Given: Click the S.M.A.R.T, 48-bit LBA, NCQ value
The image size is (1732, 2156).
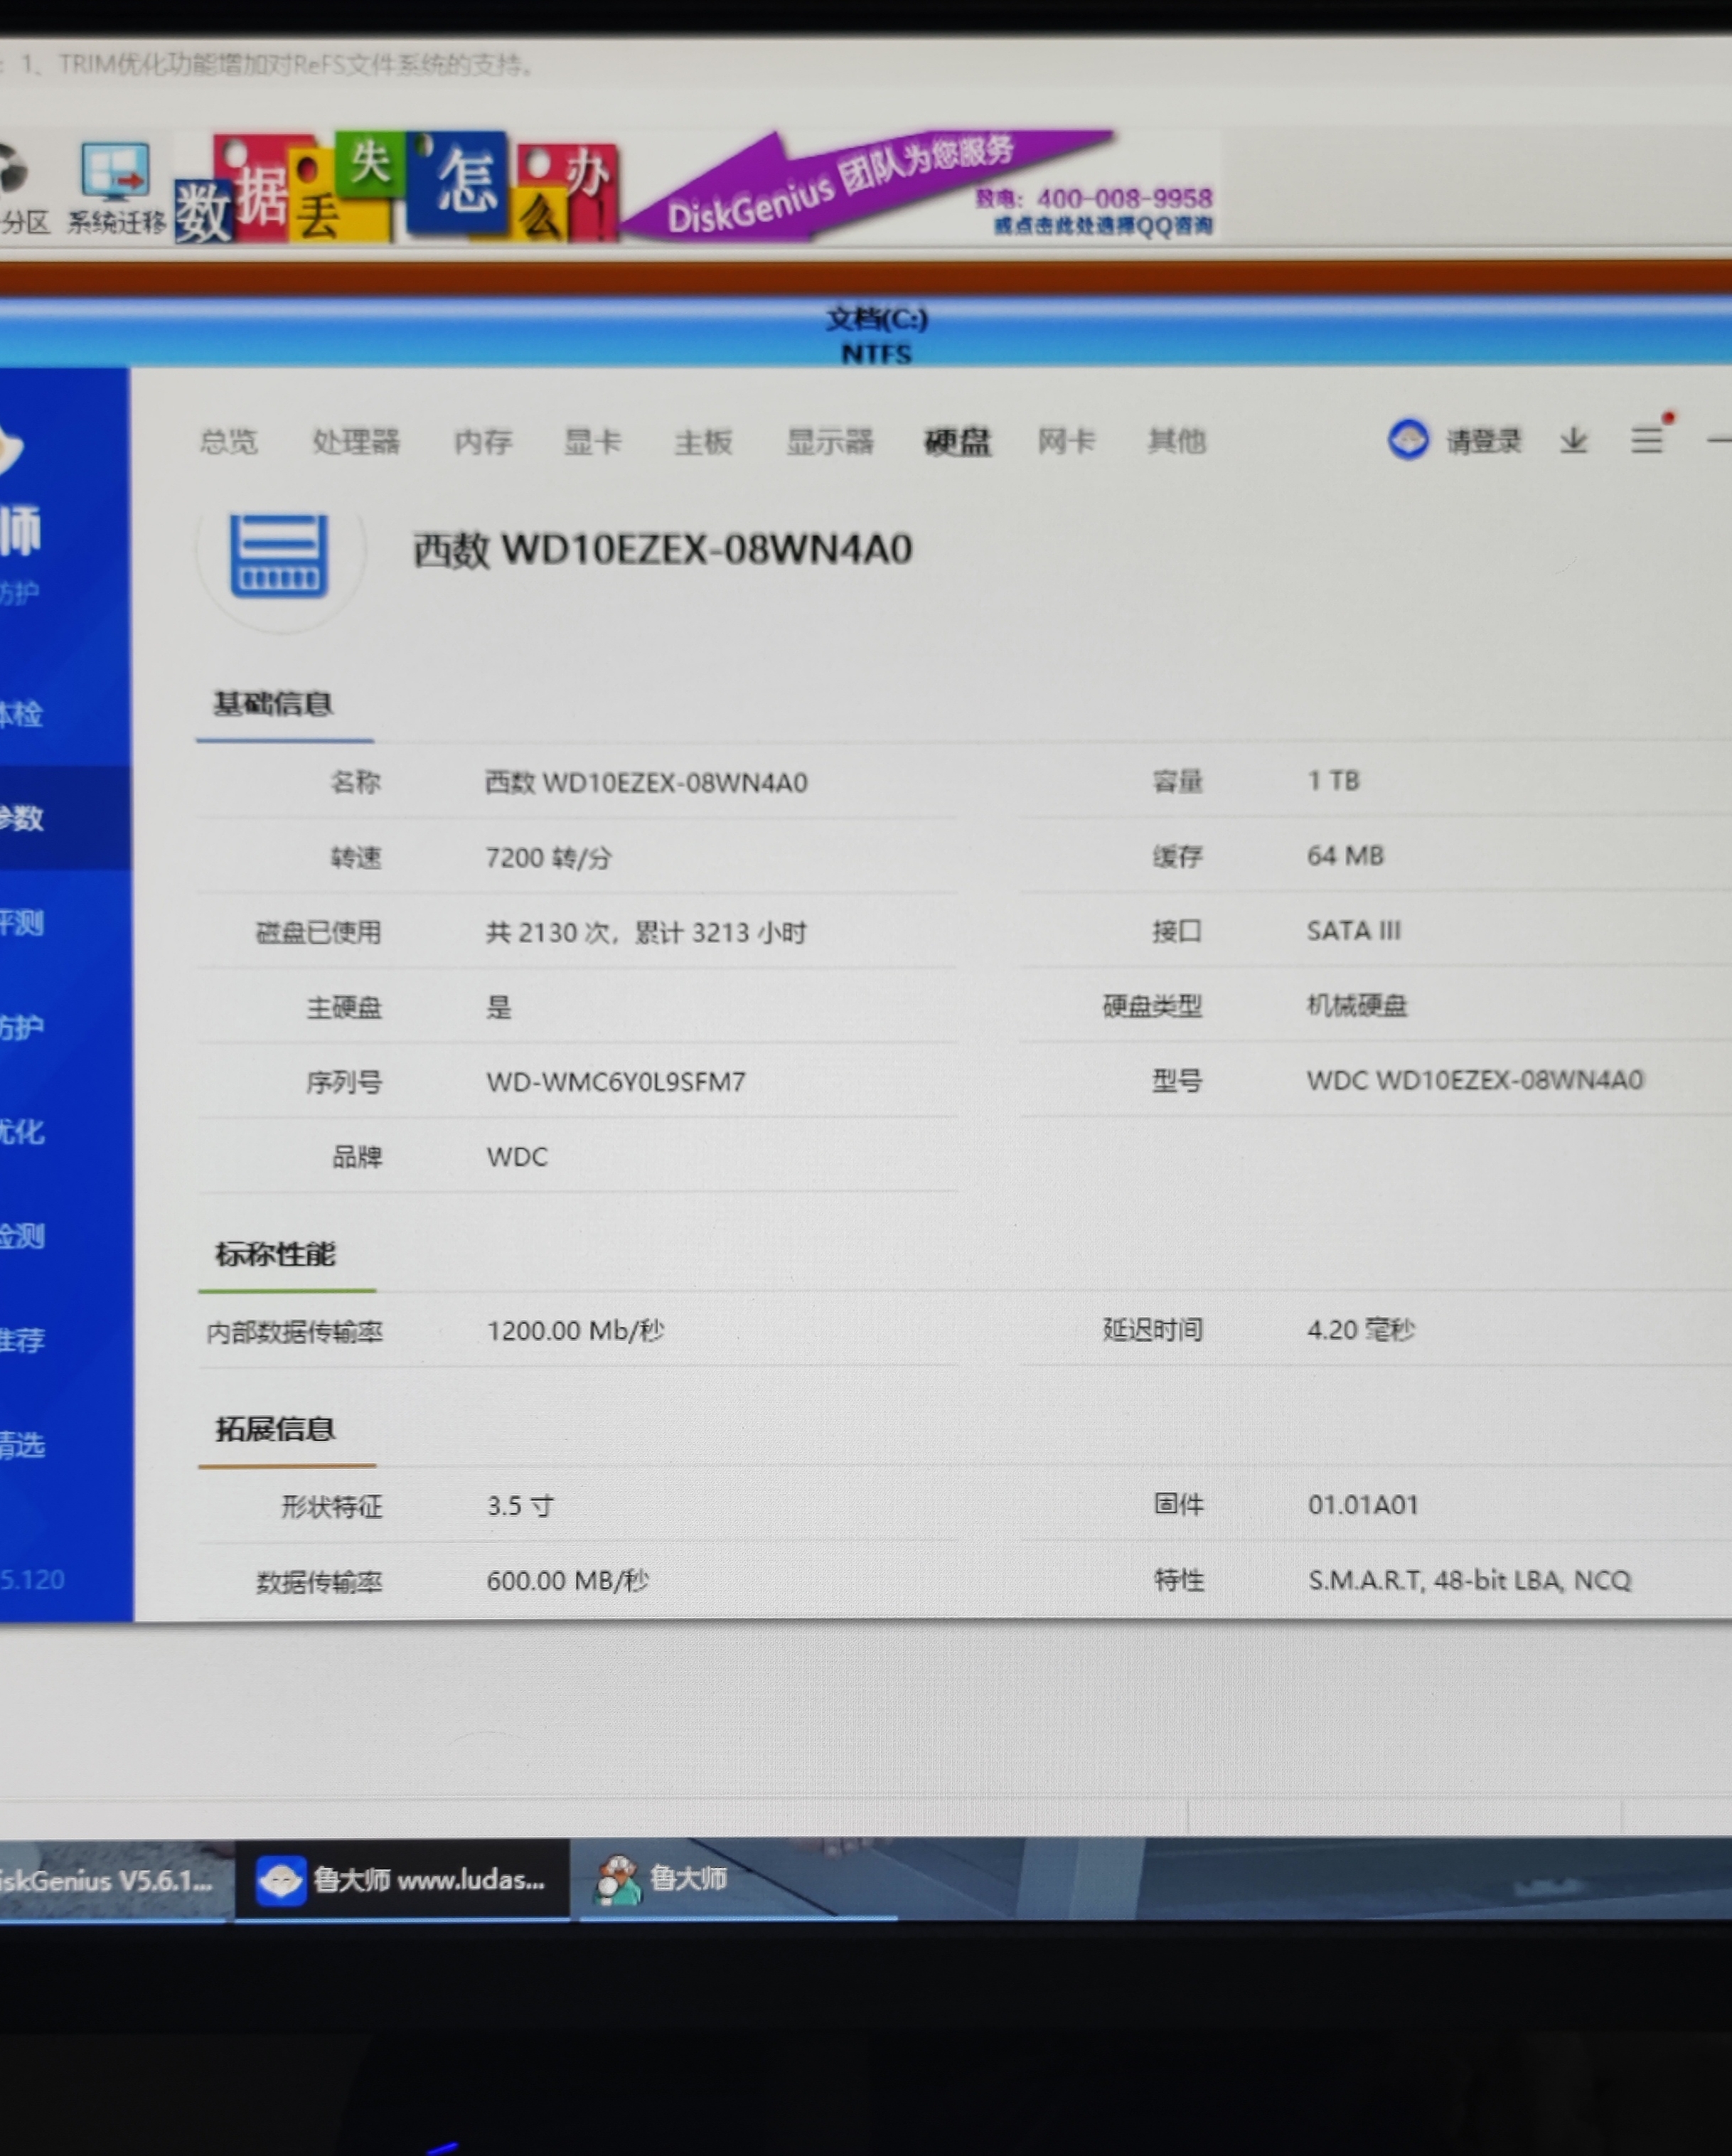Looking at the screenshot, I should point(1470,1580).
